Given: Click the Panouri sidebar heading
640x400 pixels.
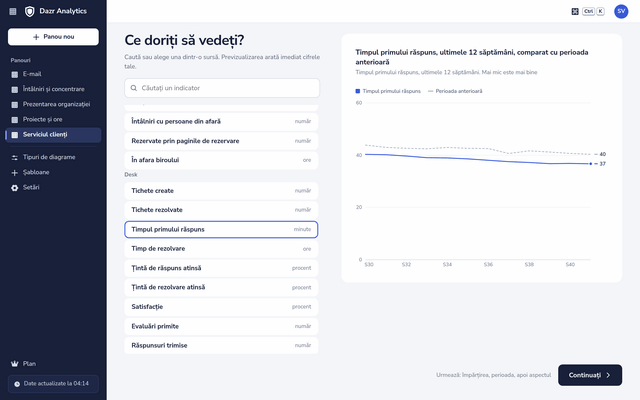Looking at the screenshot, I should pyautogui.click(x=20, y=60).
